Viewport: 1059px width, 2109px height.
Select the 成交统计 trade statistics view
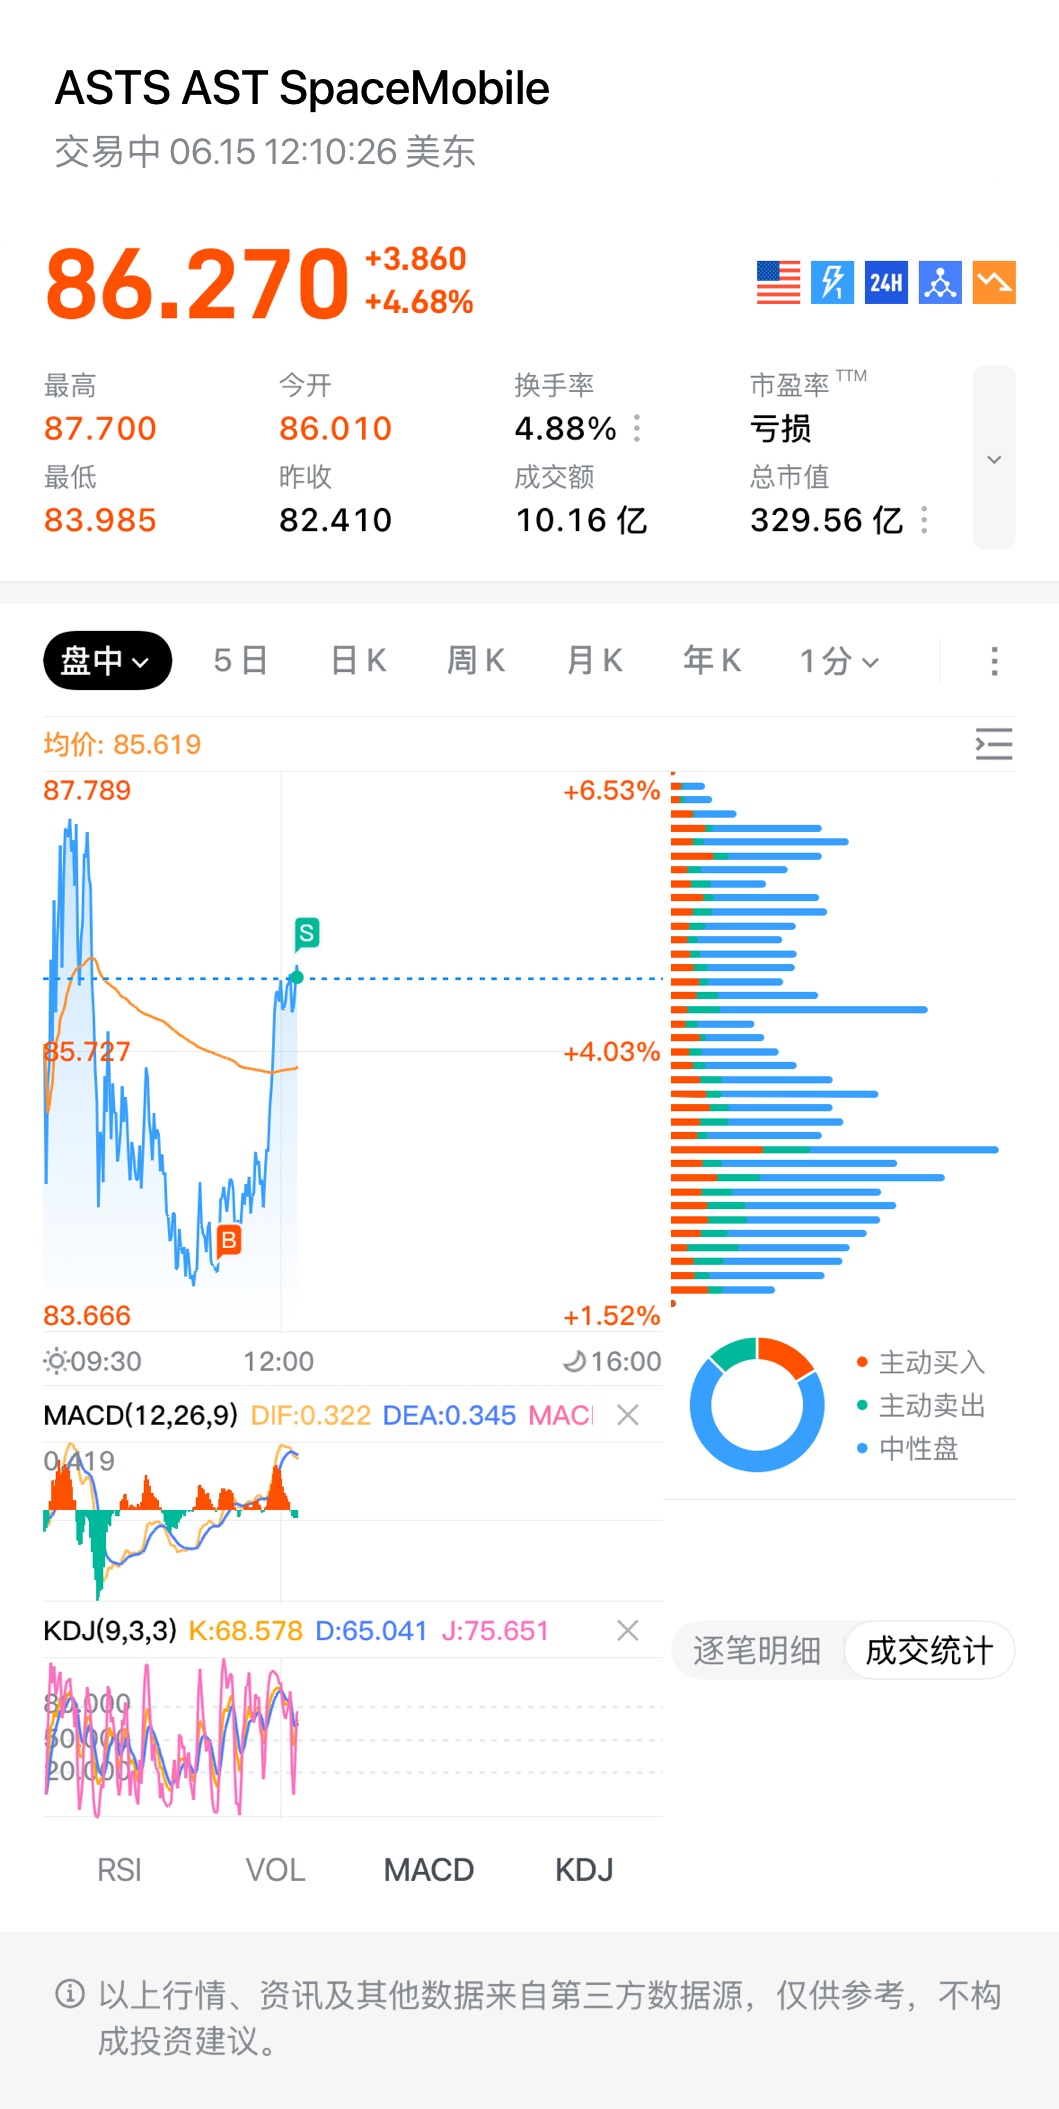929,1650
